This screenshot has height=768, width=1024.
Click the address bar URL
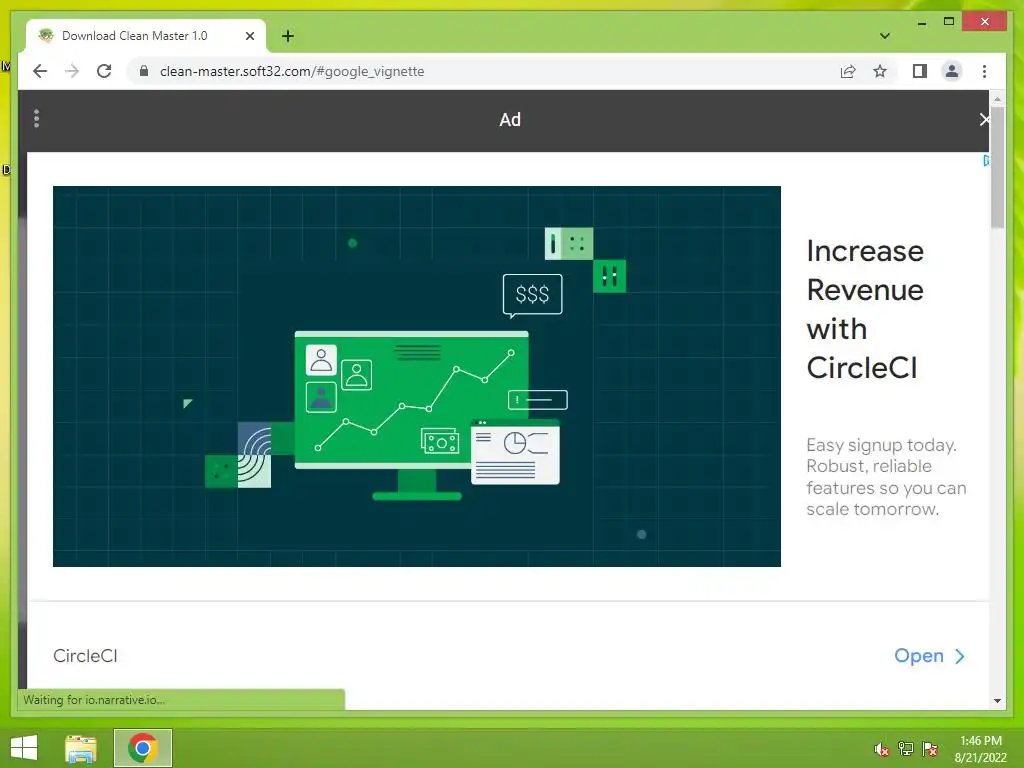pyautogui.click(x=292, y=71)
